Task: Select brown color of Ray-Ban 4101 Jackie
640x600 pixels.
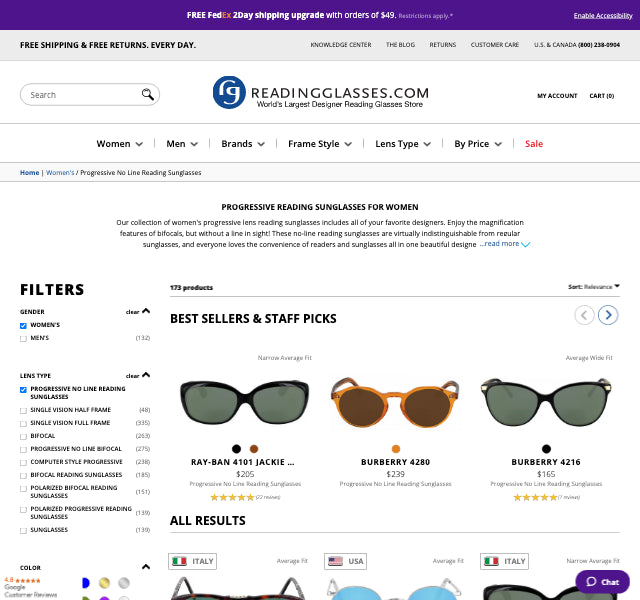Action: [x=254, y=449]
